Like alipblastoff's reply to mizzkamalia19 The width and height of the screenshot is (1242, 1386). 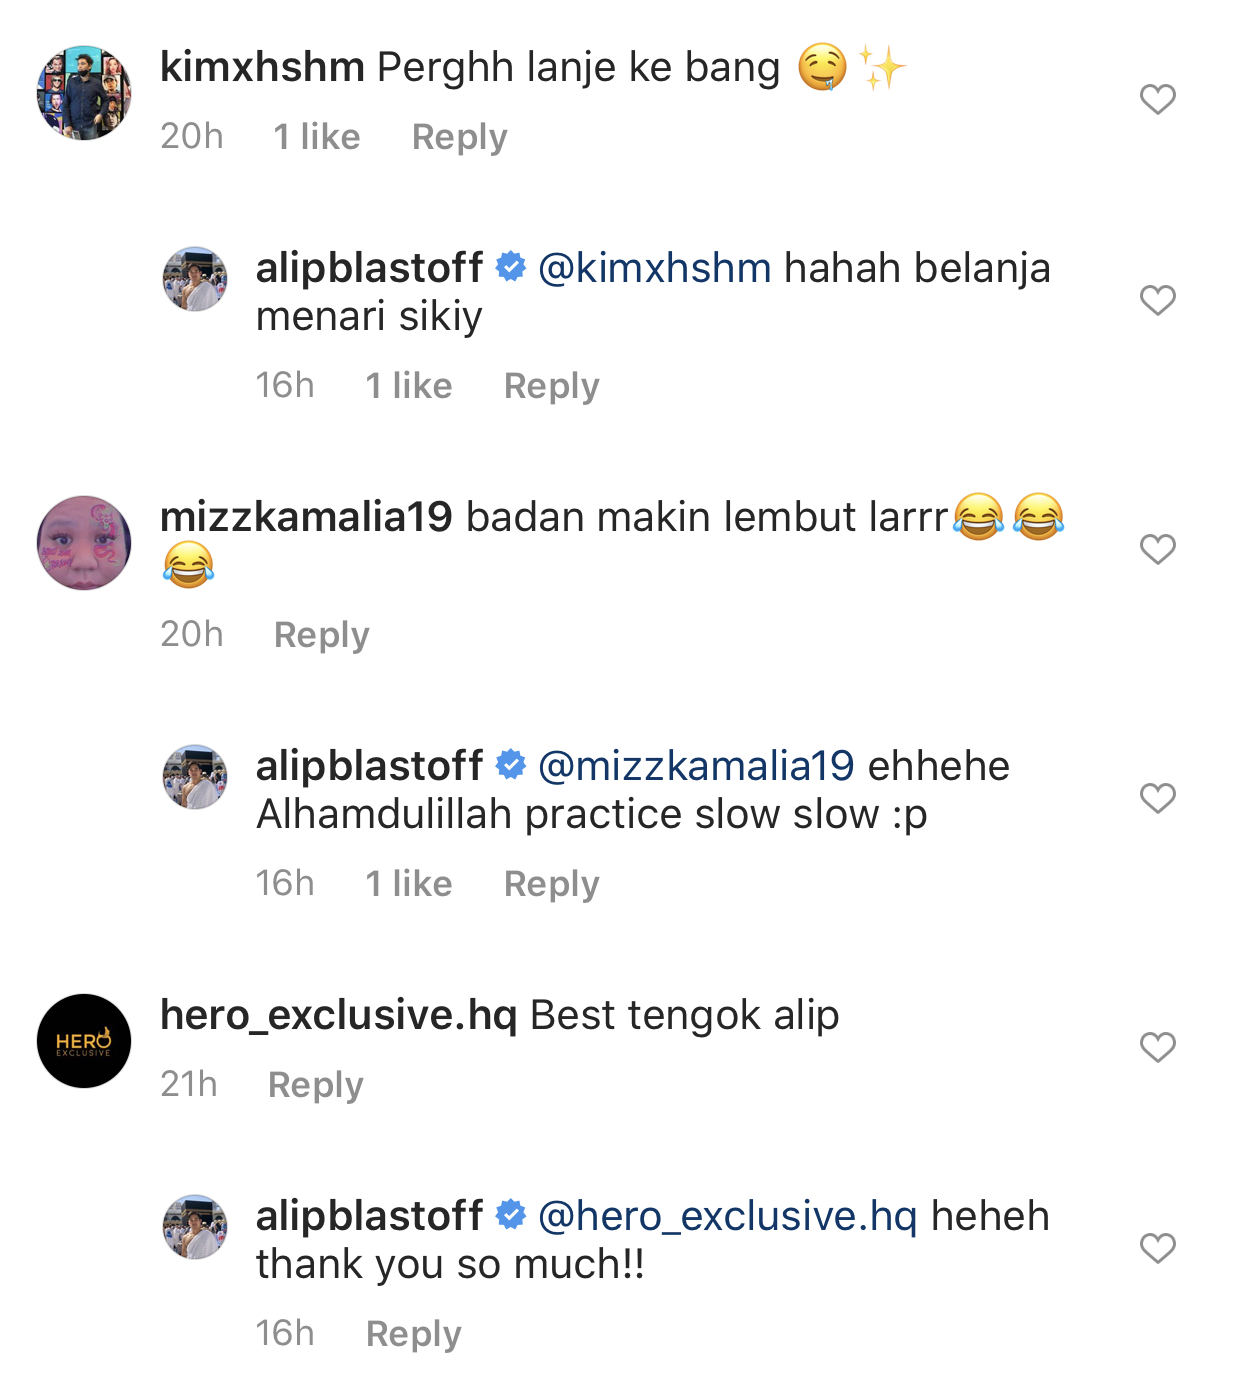[x=1157, y=798]
